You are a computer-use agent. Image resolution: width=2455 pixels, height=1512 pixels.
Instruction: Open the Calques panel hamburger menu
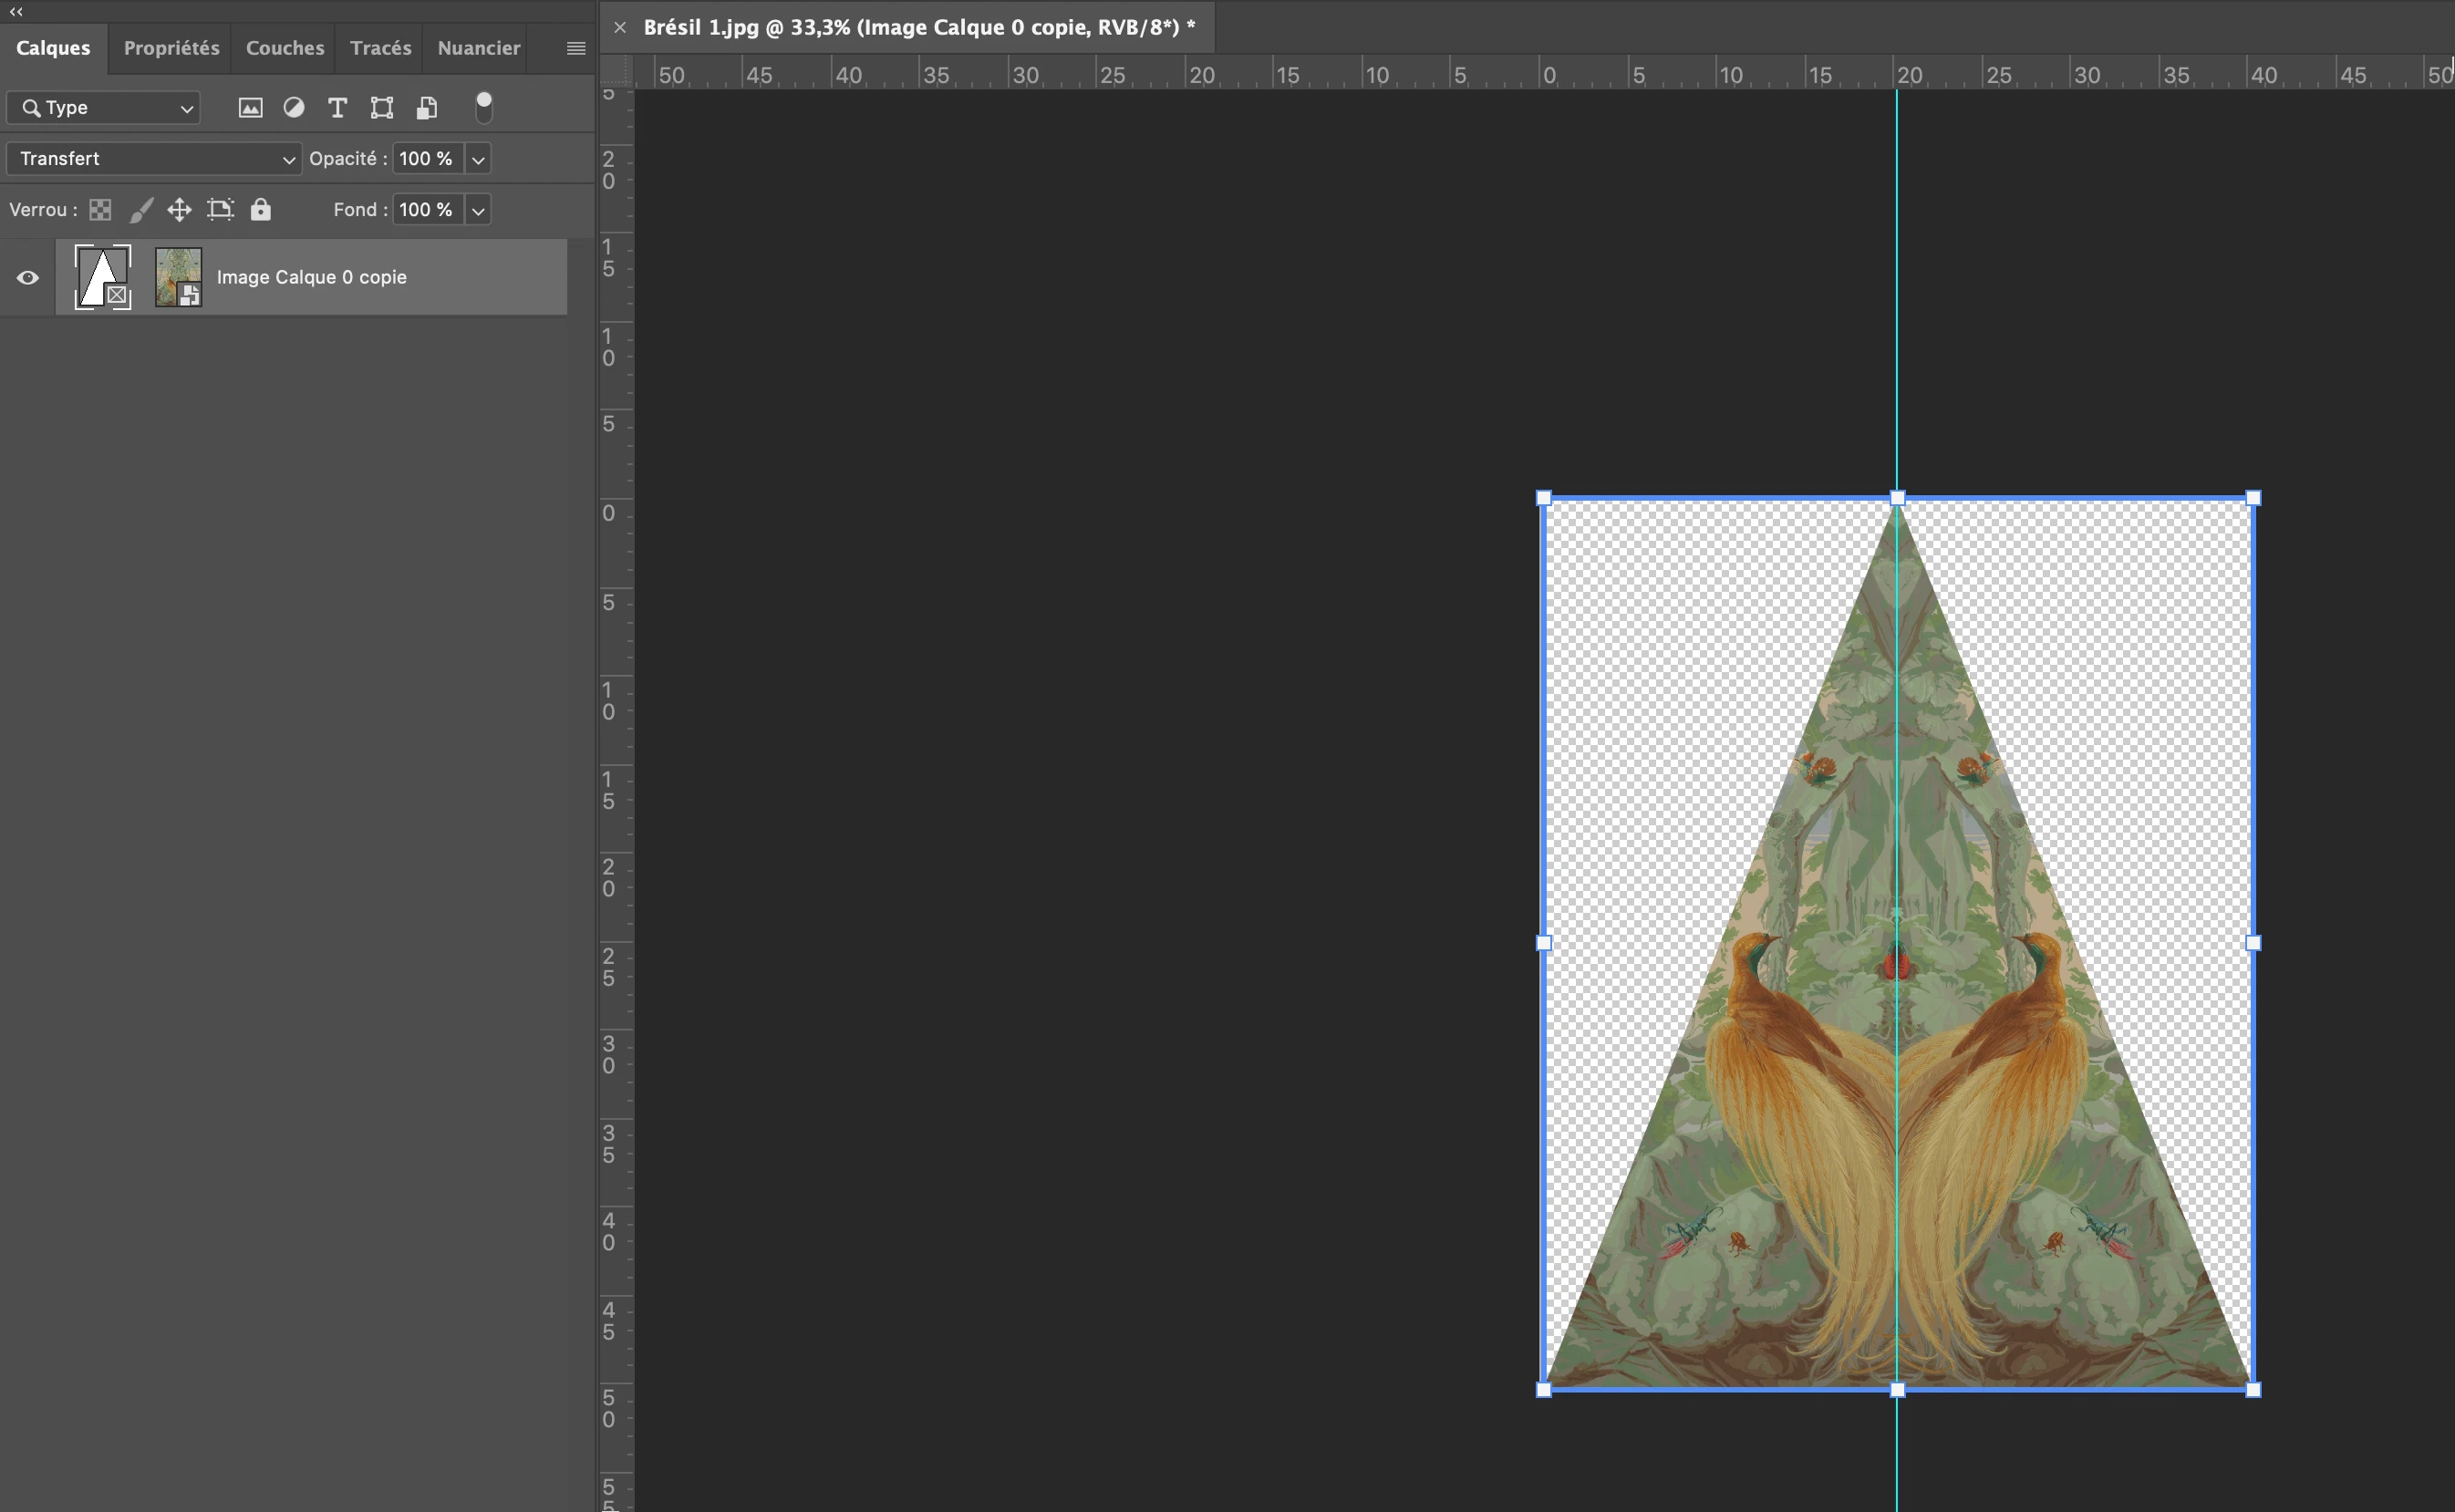pos(576,48)
